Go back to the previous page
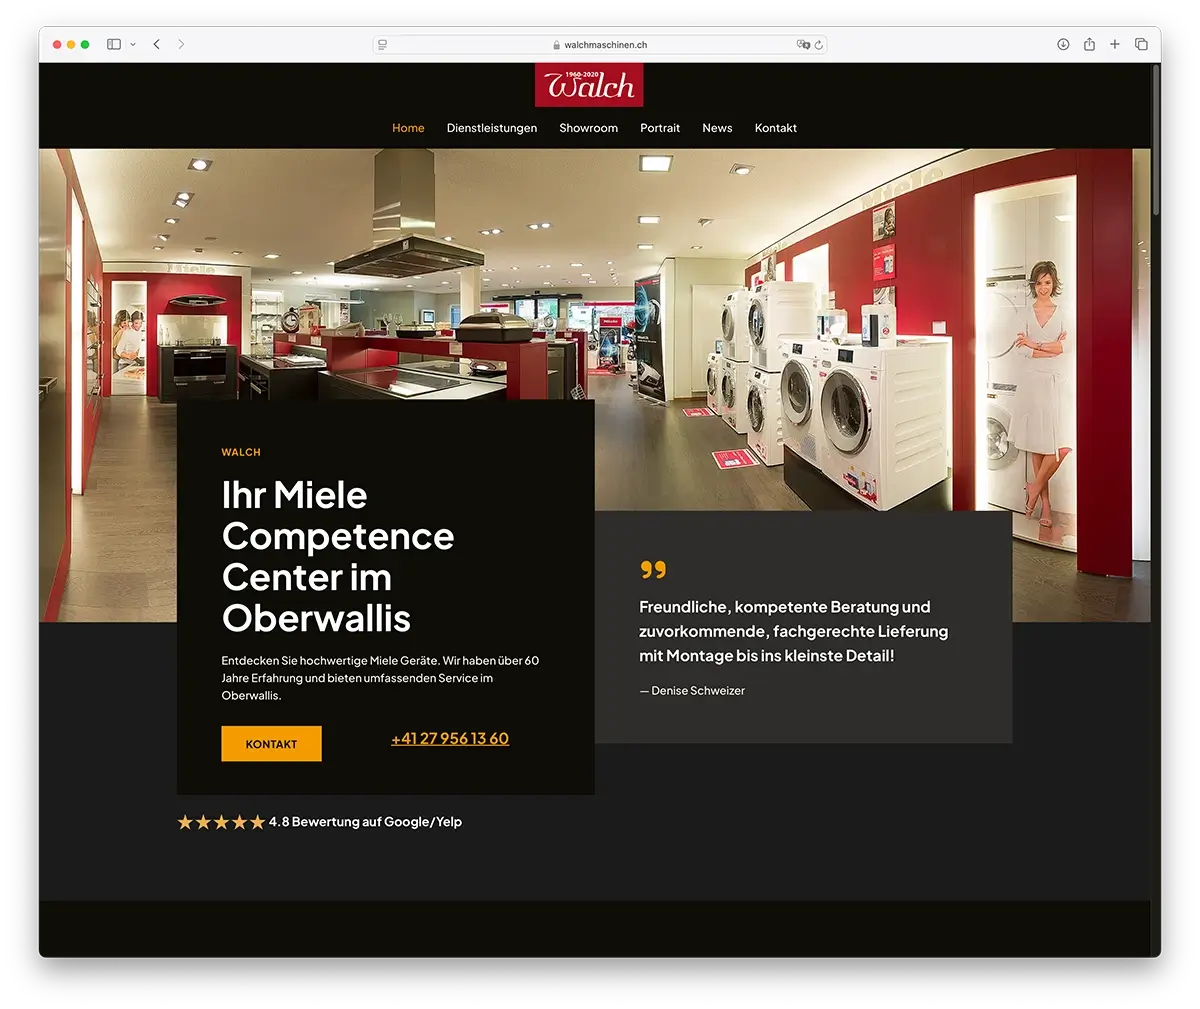This screenshot has height=1009, width=1200. click(157, 44)
